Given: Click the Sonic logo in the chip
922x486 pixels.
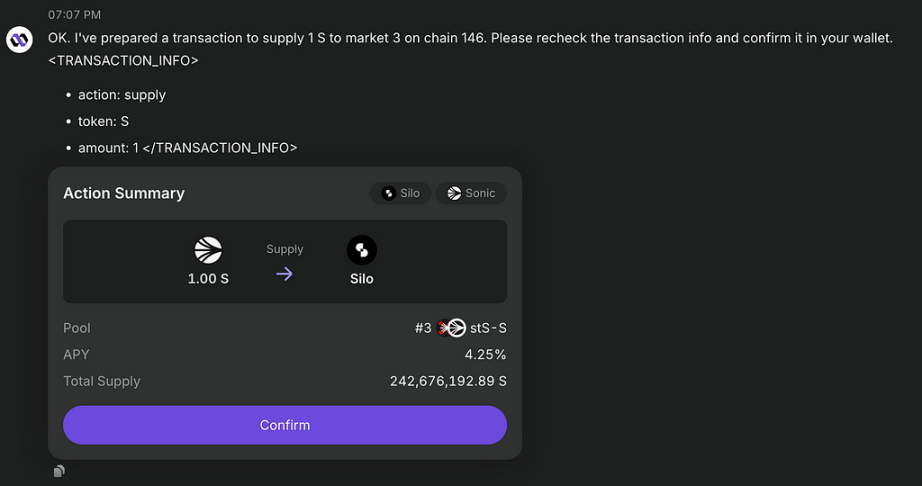Looking at the screenshot, I should [454, 193].
